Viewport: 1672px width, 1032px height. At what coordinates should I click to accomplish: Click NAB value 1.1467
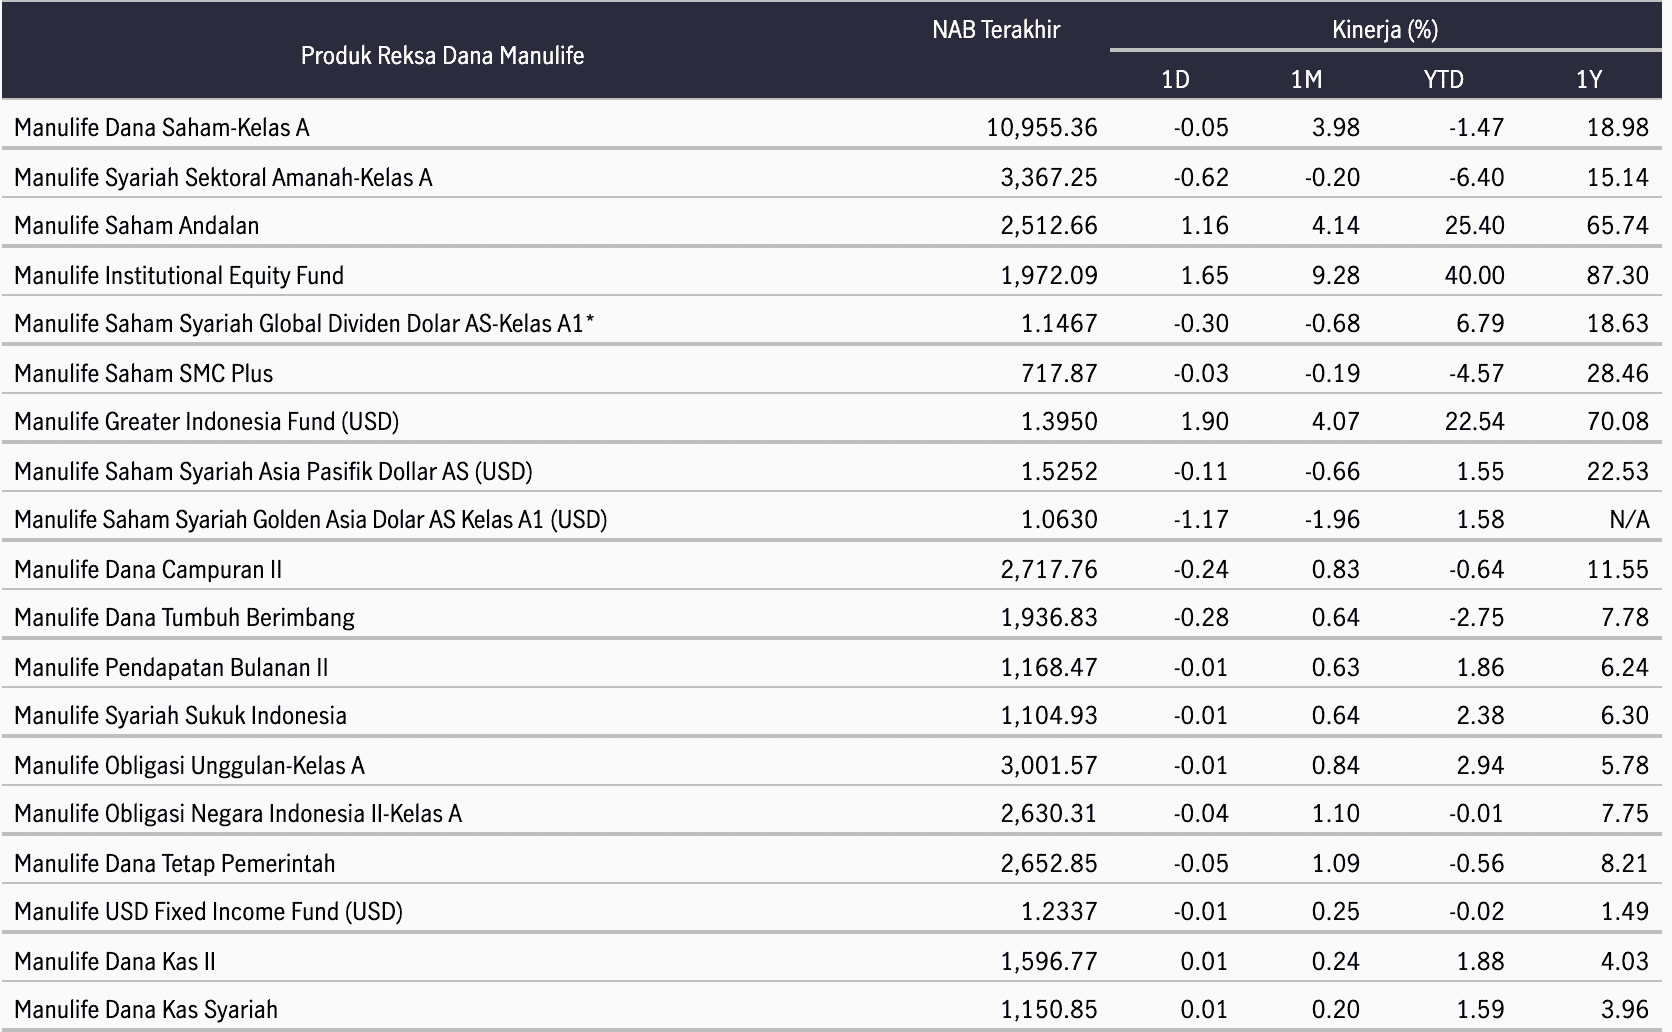click(1059, 323)
